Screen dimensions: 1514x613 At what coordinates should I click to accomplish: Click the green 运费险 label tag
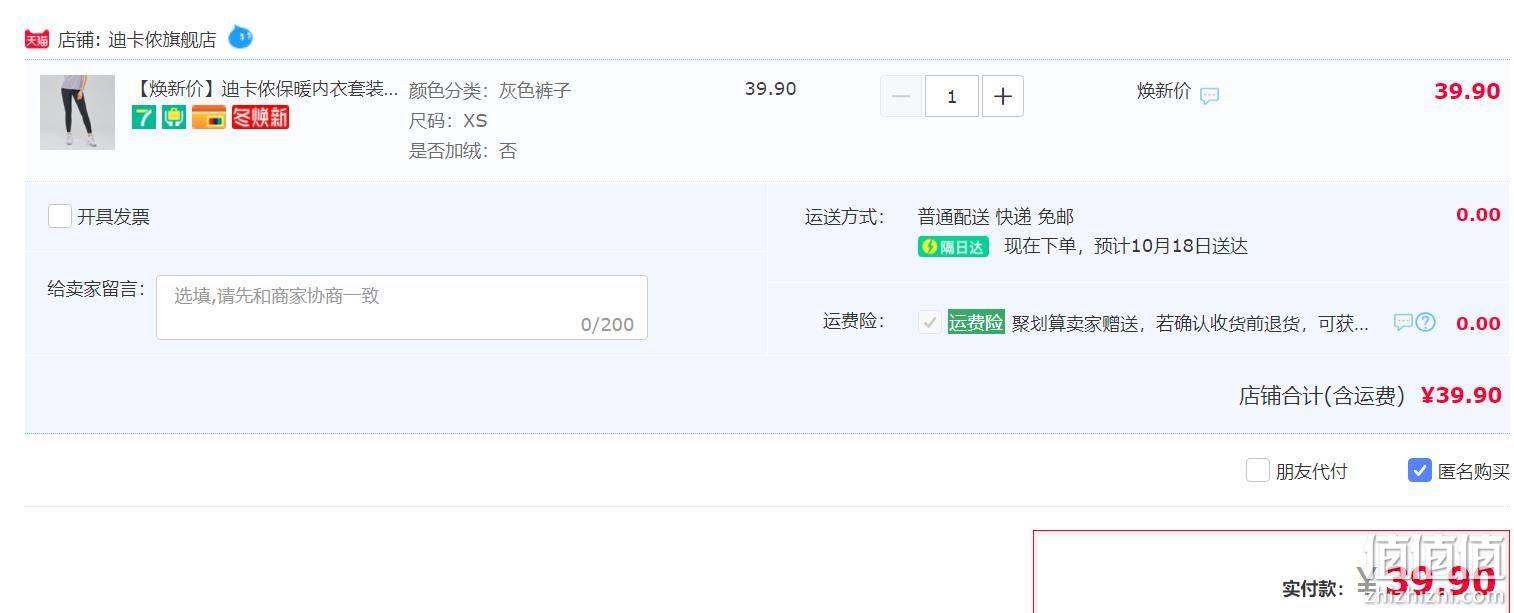point(976,322)
